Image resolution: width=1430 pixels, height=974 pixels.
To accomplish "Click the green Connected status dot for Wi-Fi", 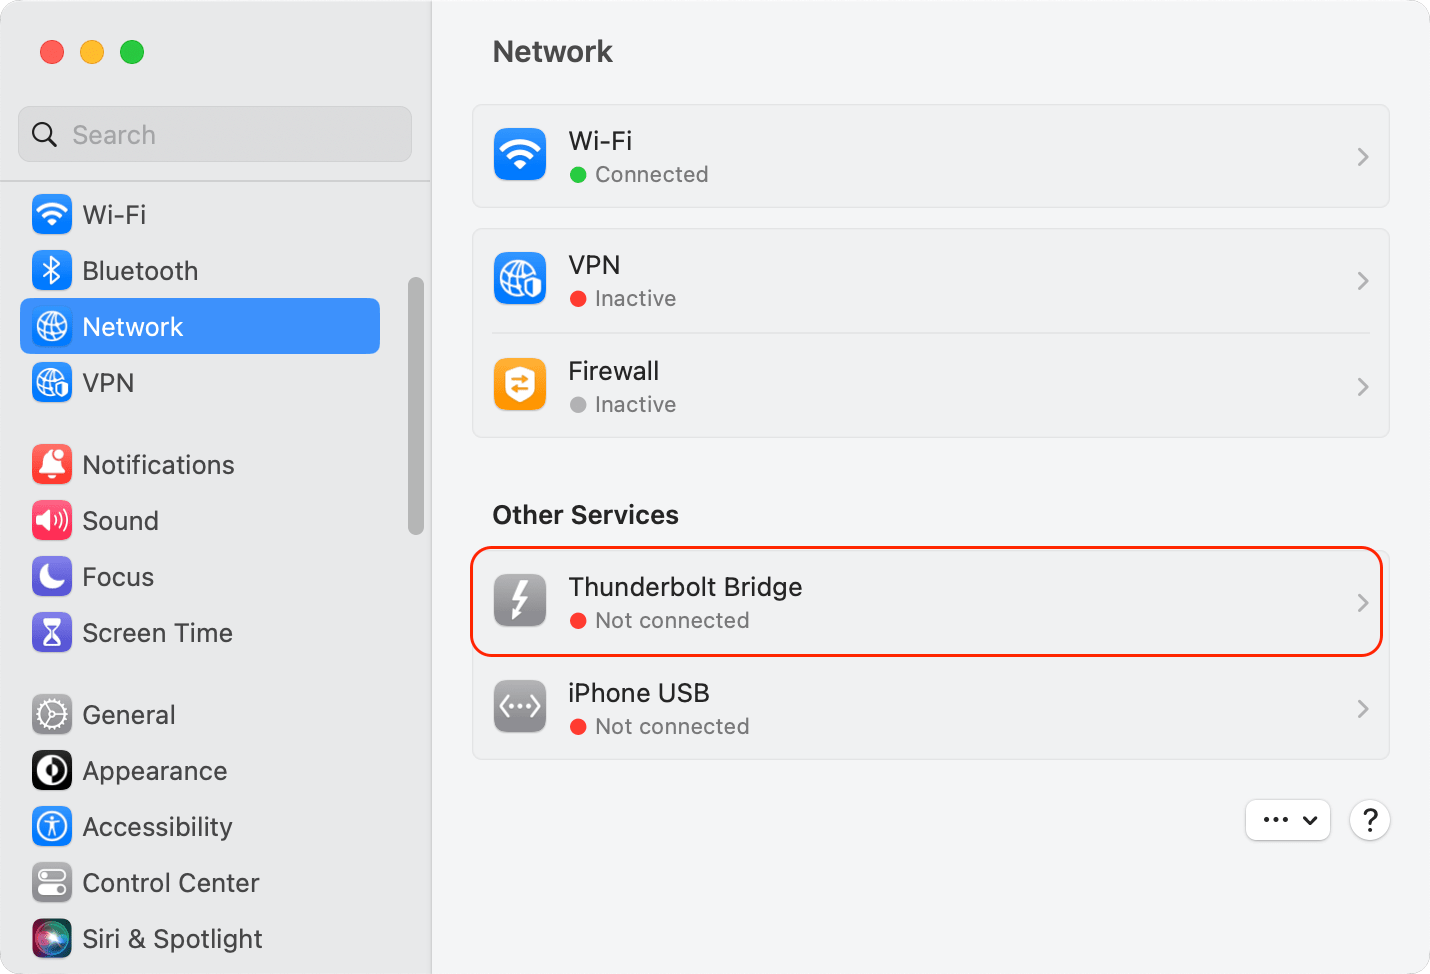I will pyautogui.click(x=579, y=174).
